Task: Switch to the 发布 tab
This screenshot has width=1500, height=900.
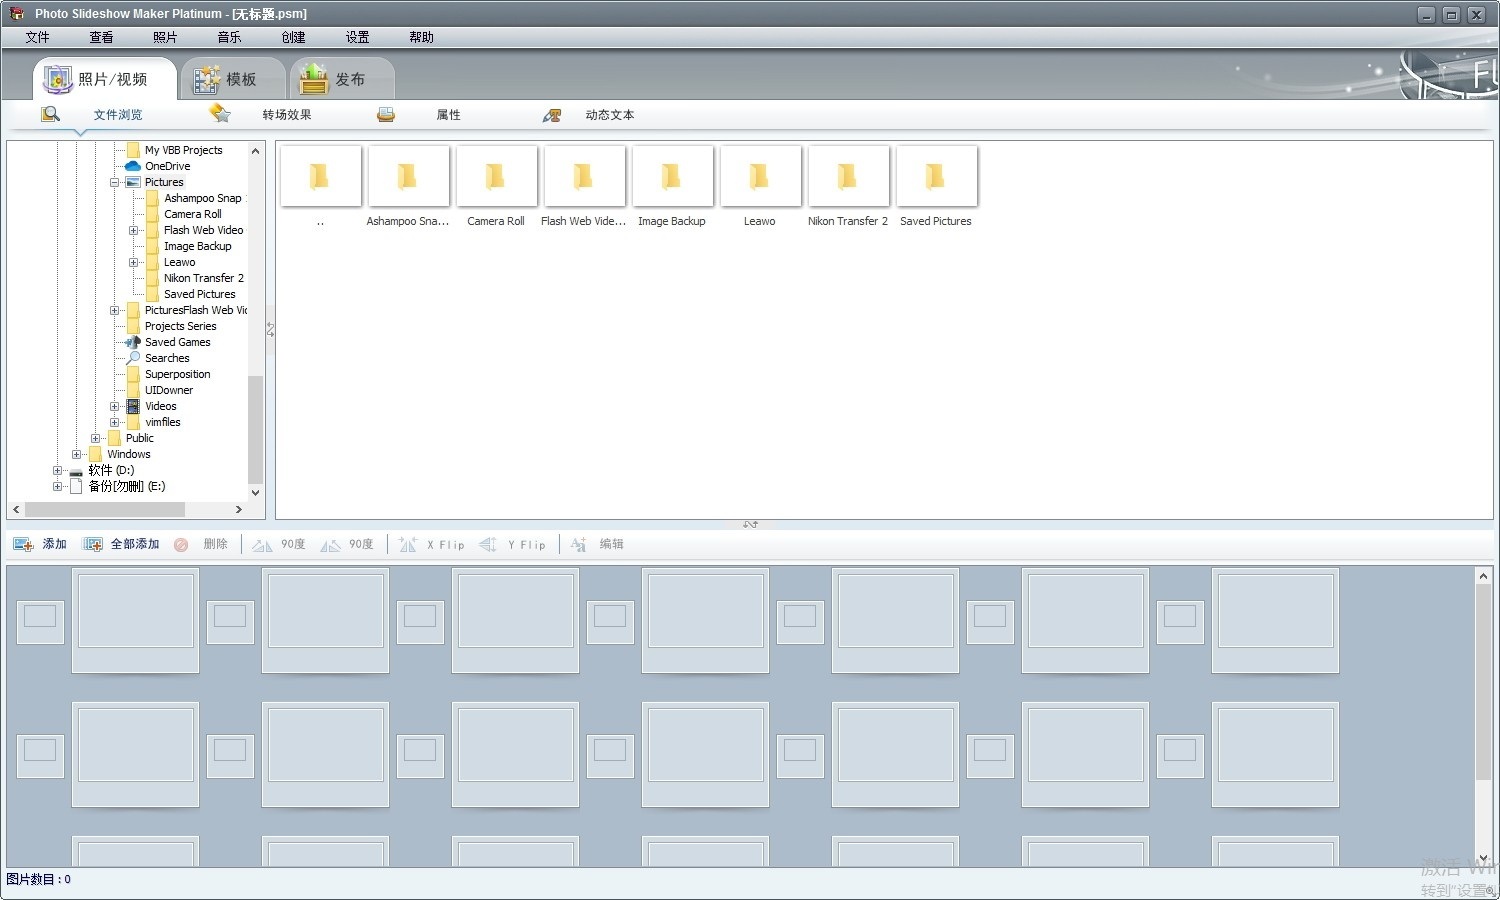Action: (x=341, y=79)
